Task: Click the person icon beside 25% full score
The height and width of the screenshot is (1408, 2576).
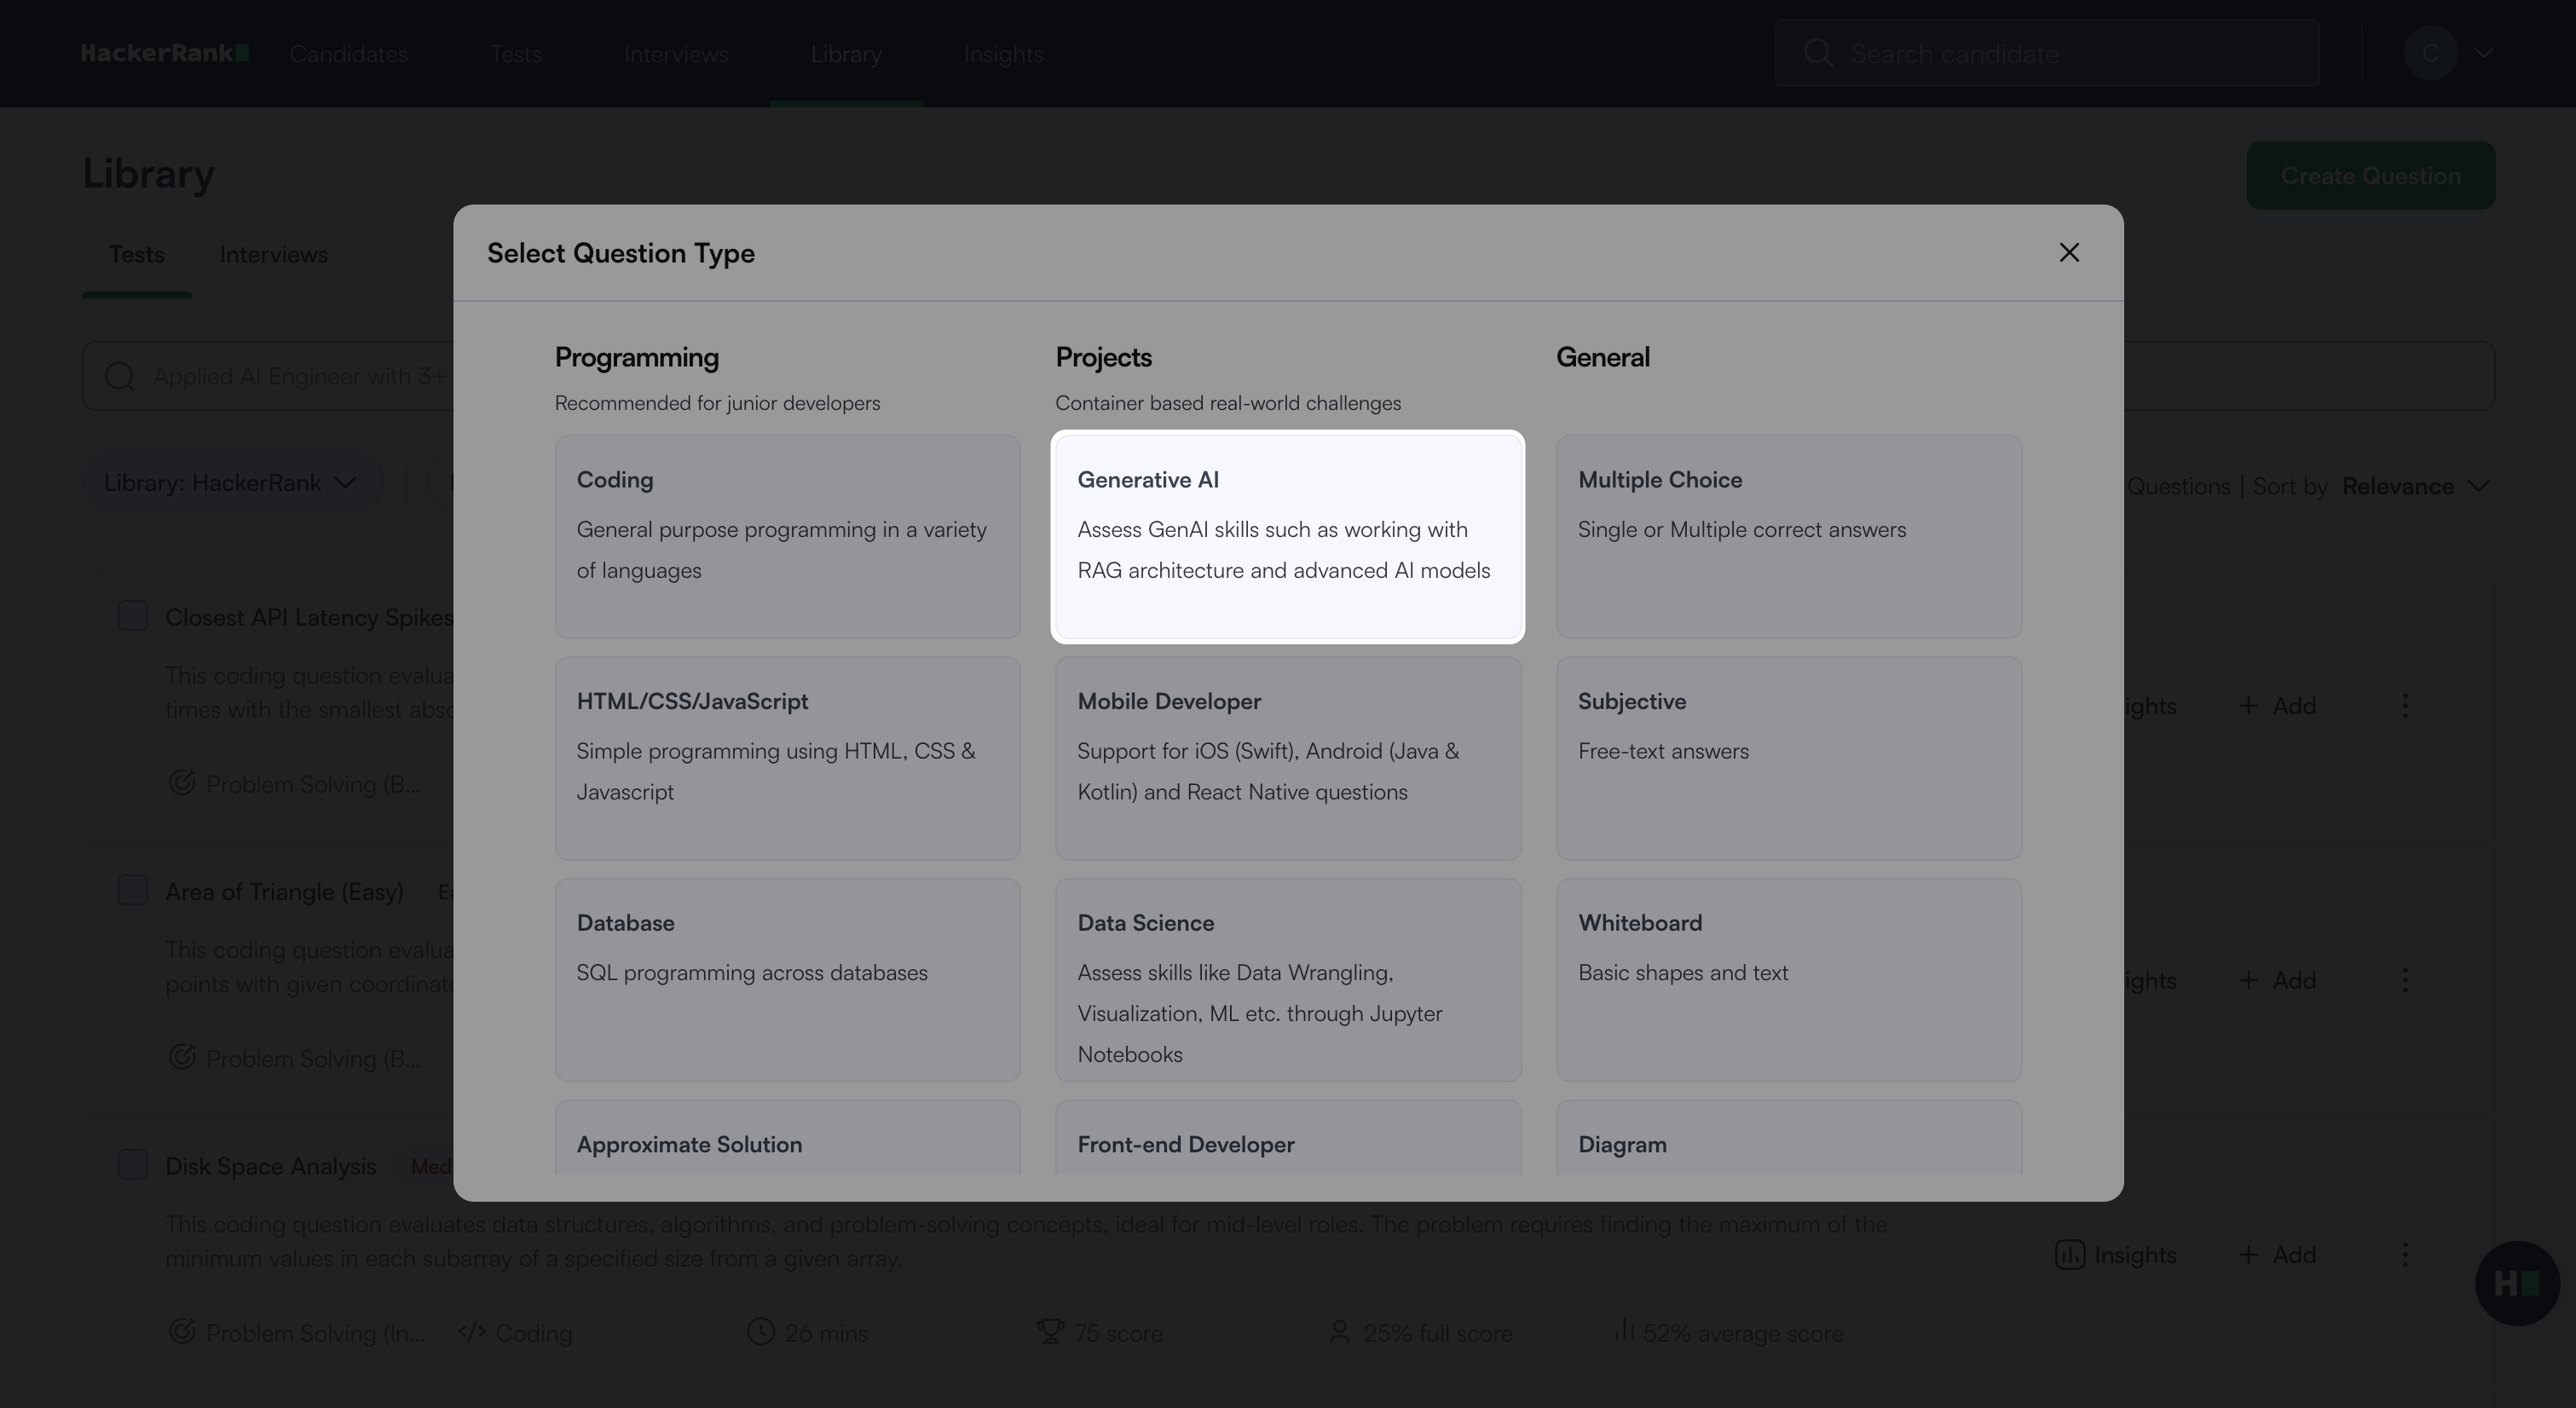Action: (x=1340, y=1331)
